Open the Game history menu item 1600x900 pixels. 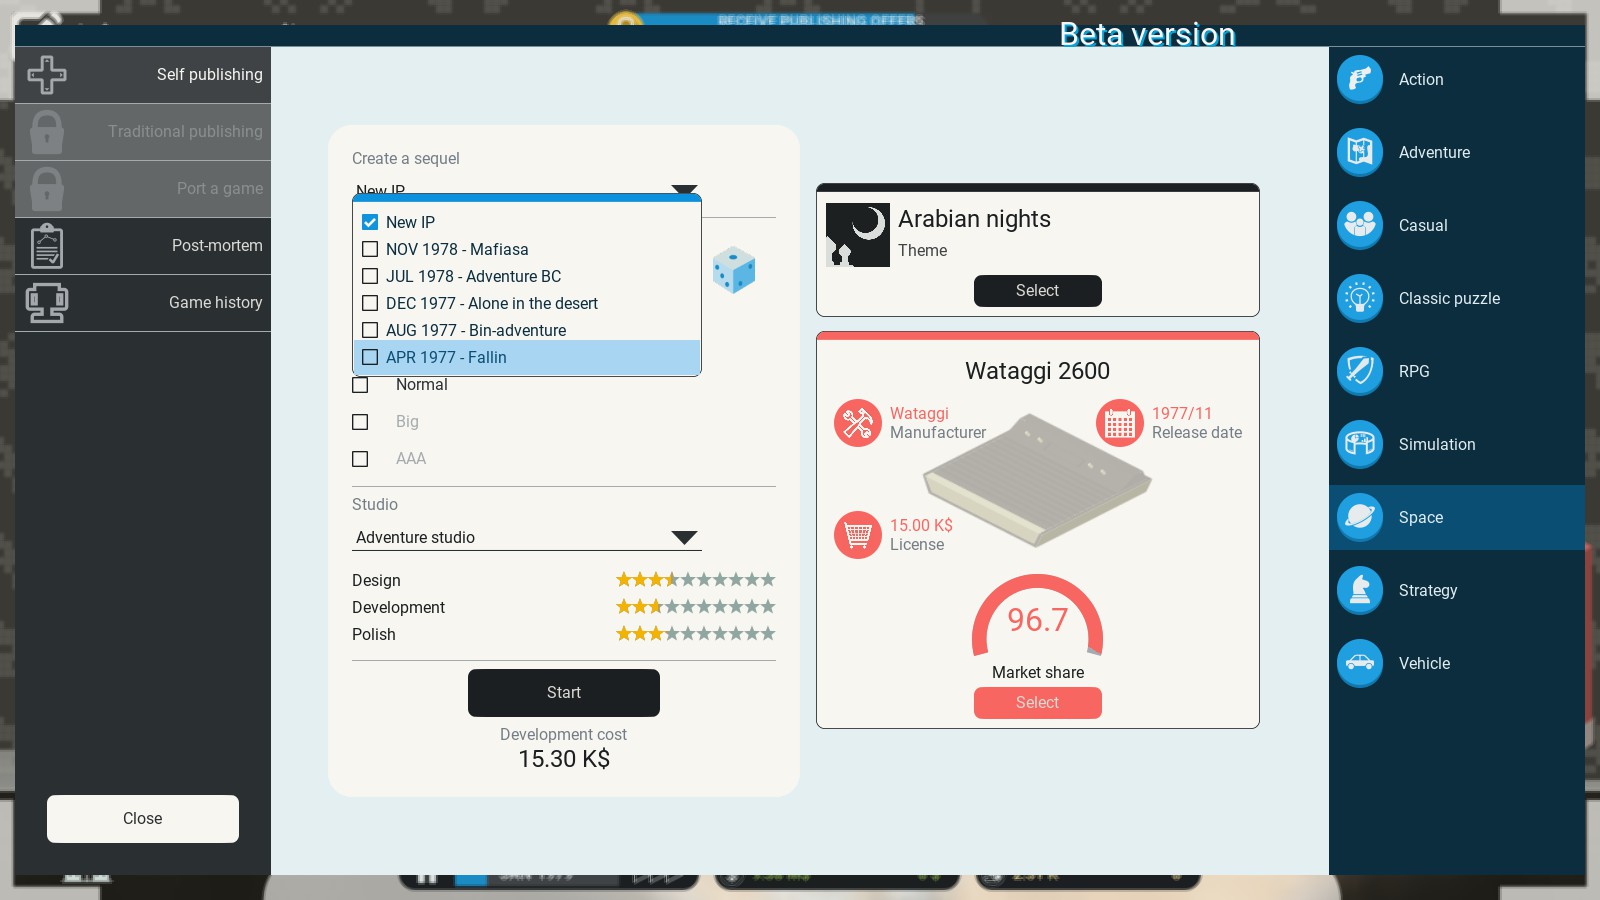(x=143, y=303)
